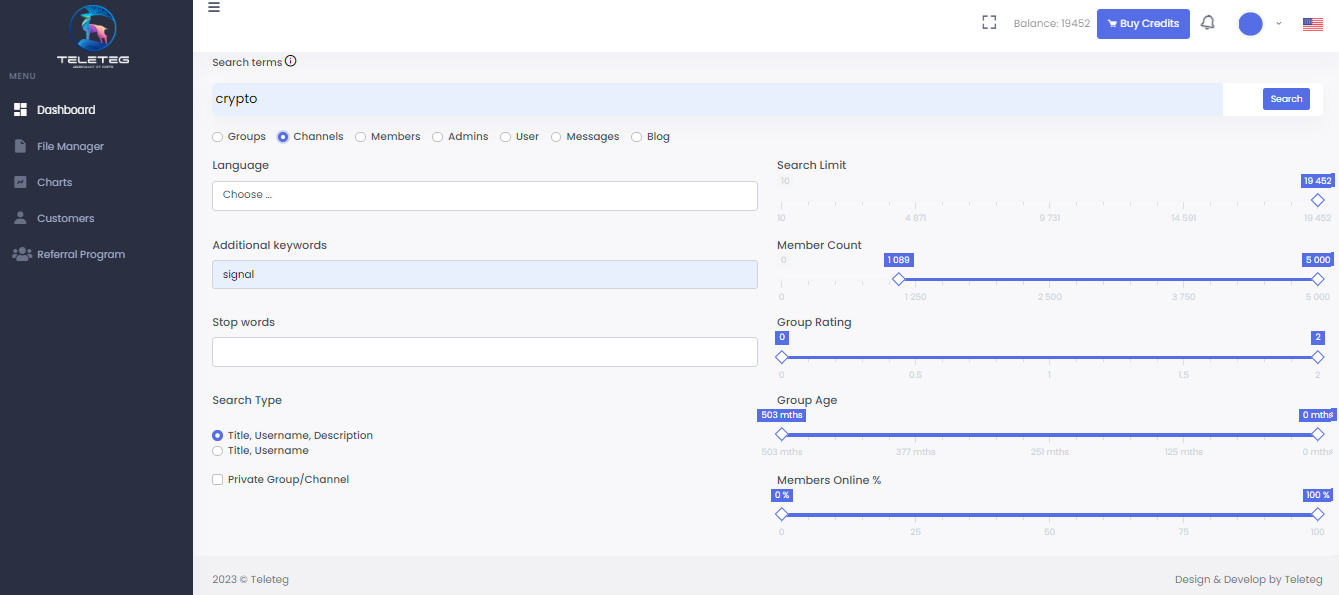Open the language flag selector

click(1312, 22)
